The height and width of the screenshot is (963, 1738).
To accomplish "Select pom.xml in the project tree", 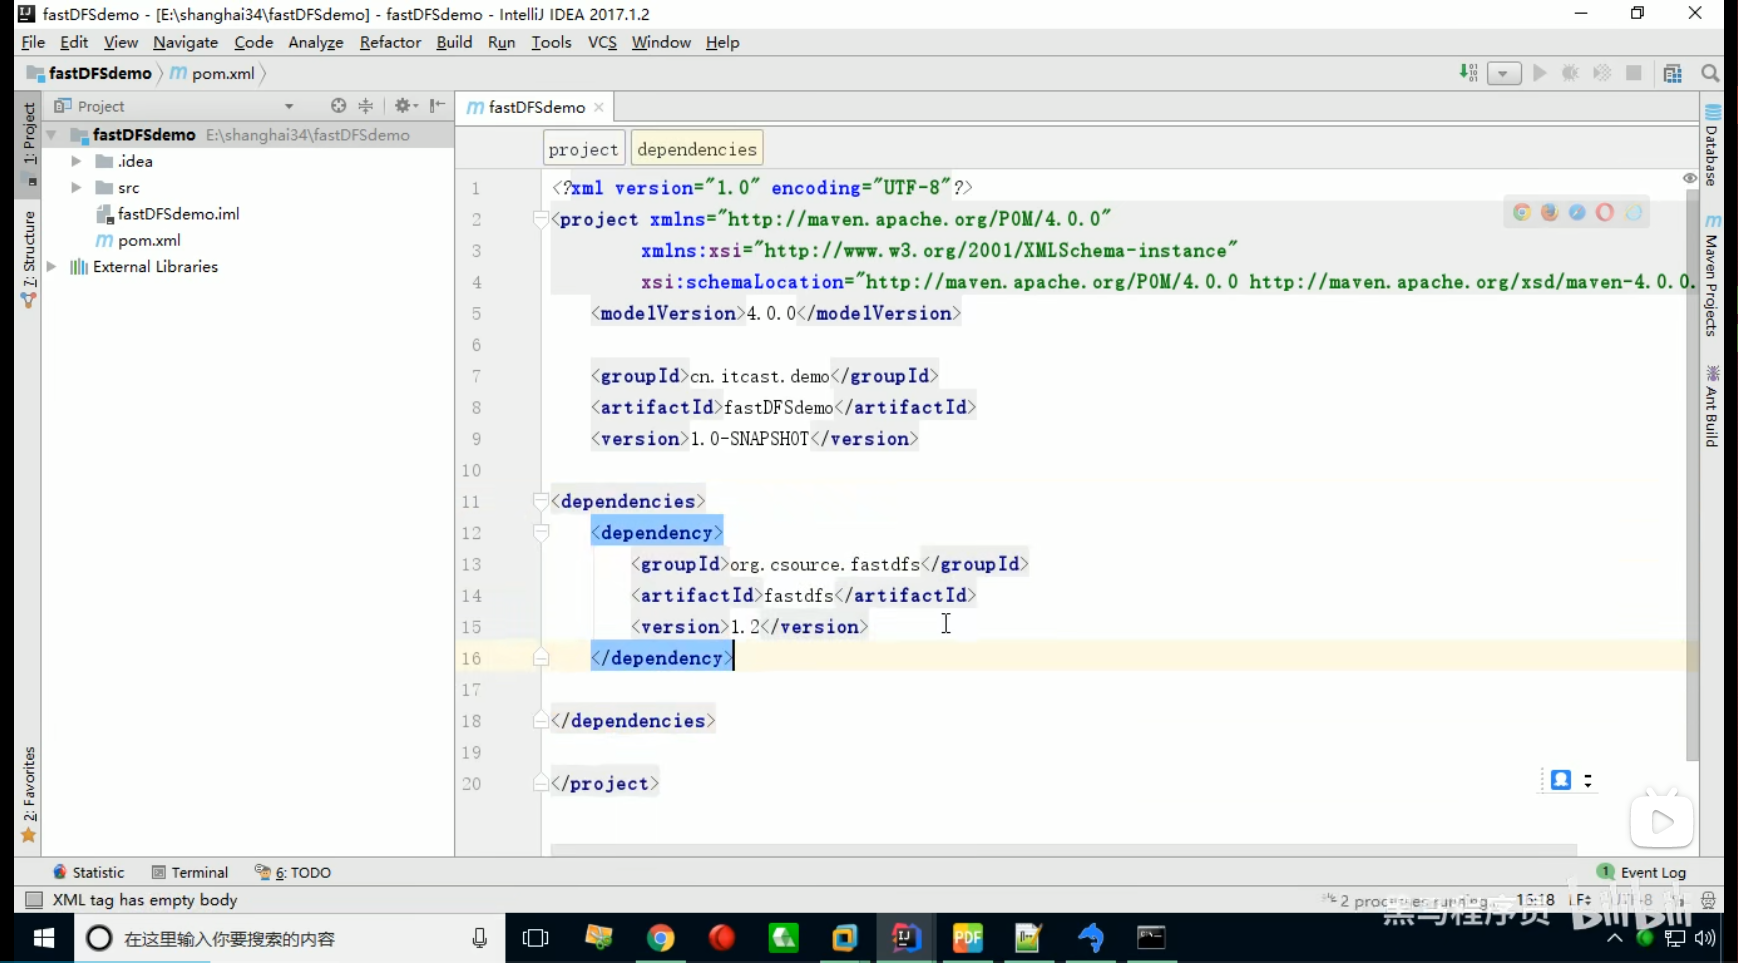I will 138,240.
